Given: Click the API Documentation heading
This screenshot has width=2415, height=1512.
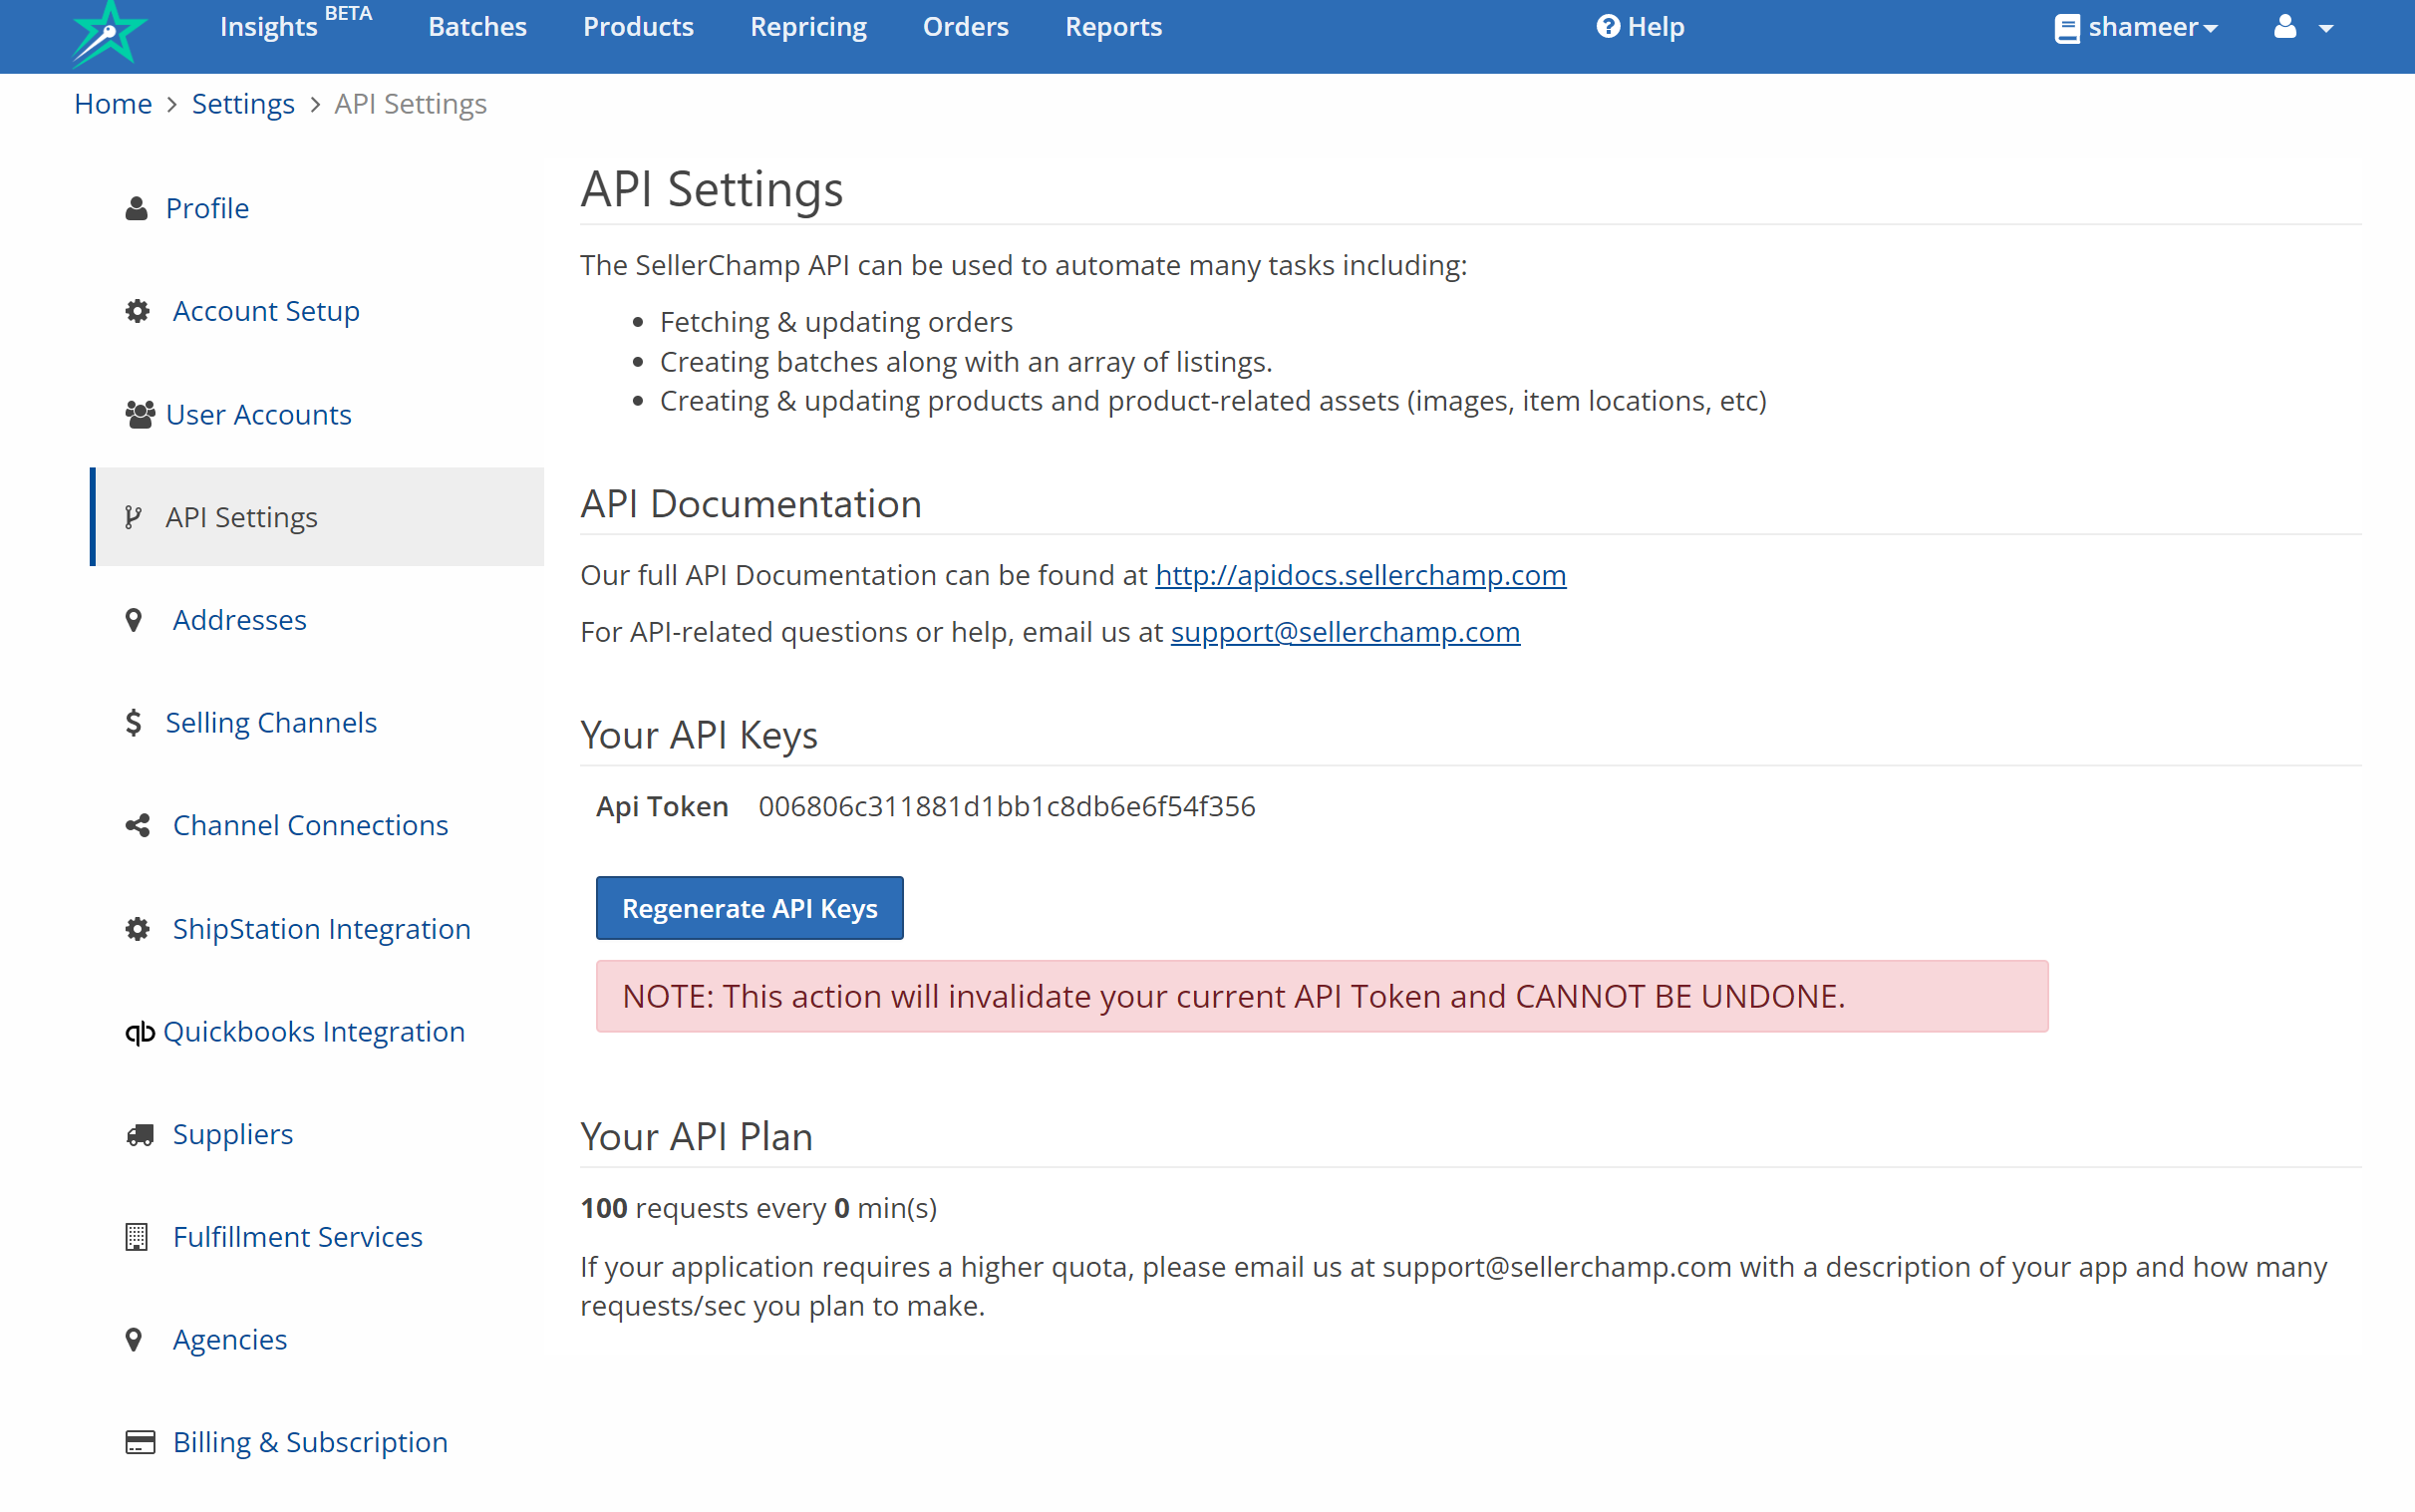Looking at the screenshot, I should pos(750,504).
